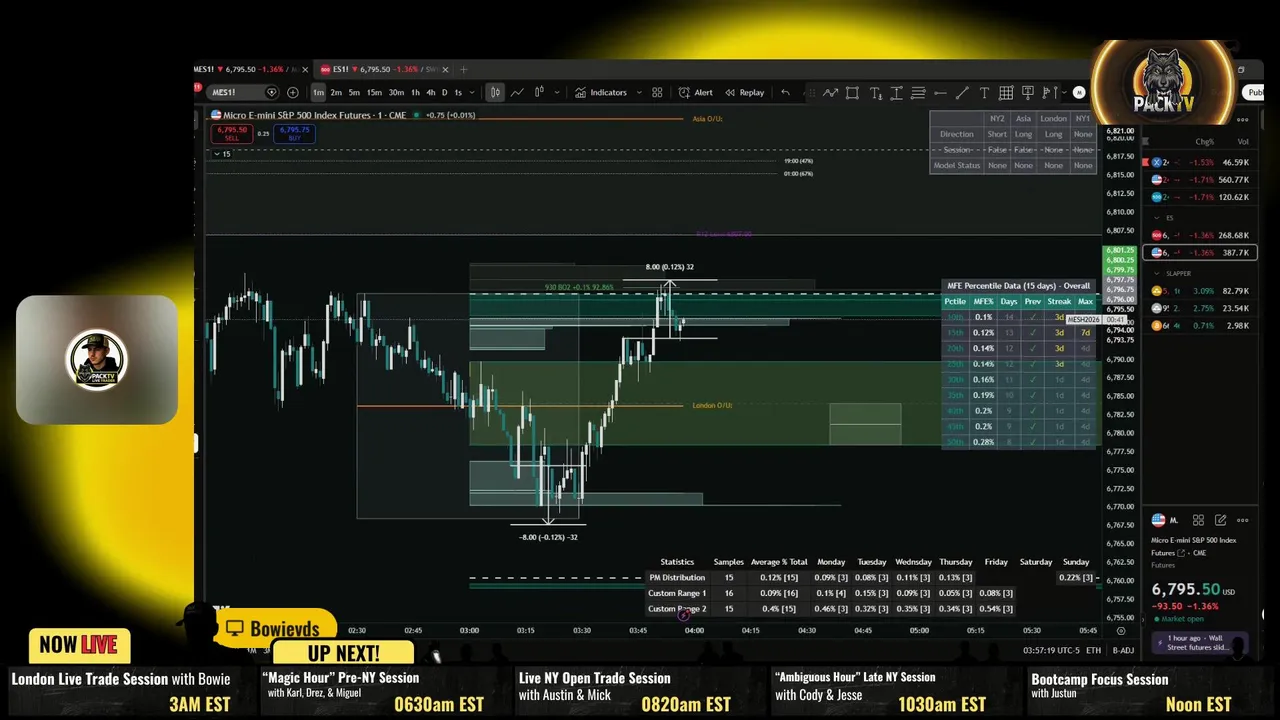Open the details panel grid layout icon
1280x720 pixels.
point(1198,520)
